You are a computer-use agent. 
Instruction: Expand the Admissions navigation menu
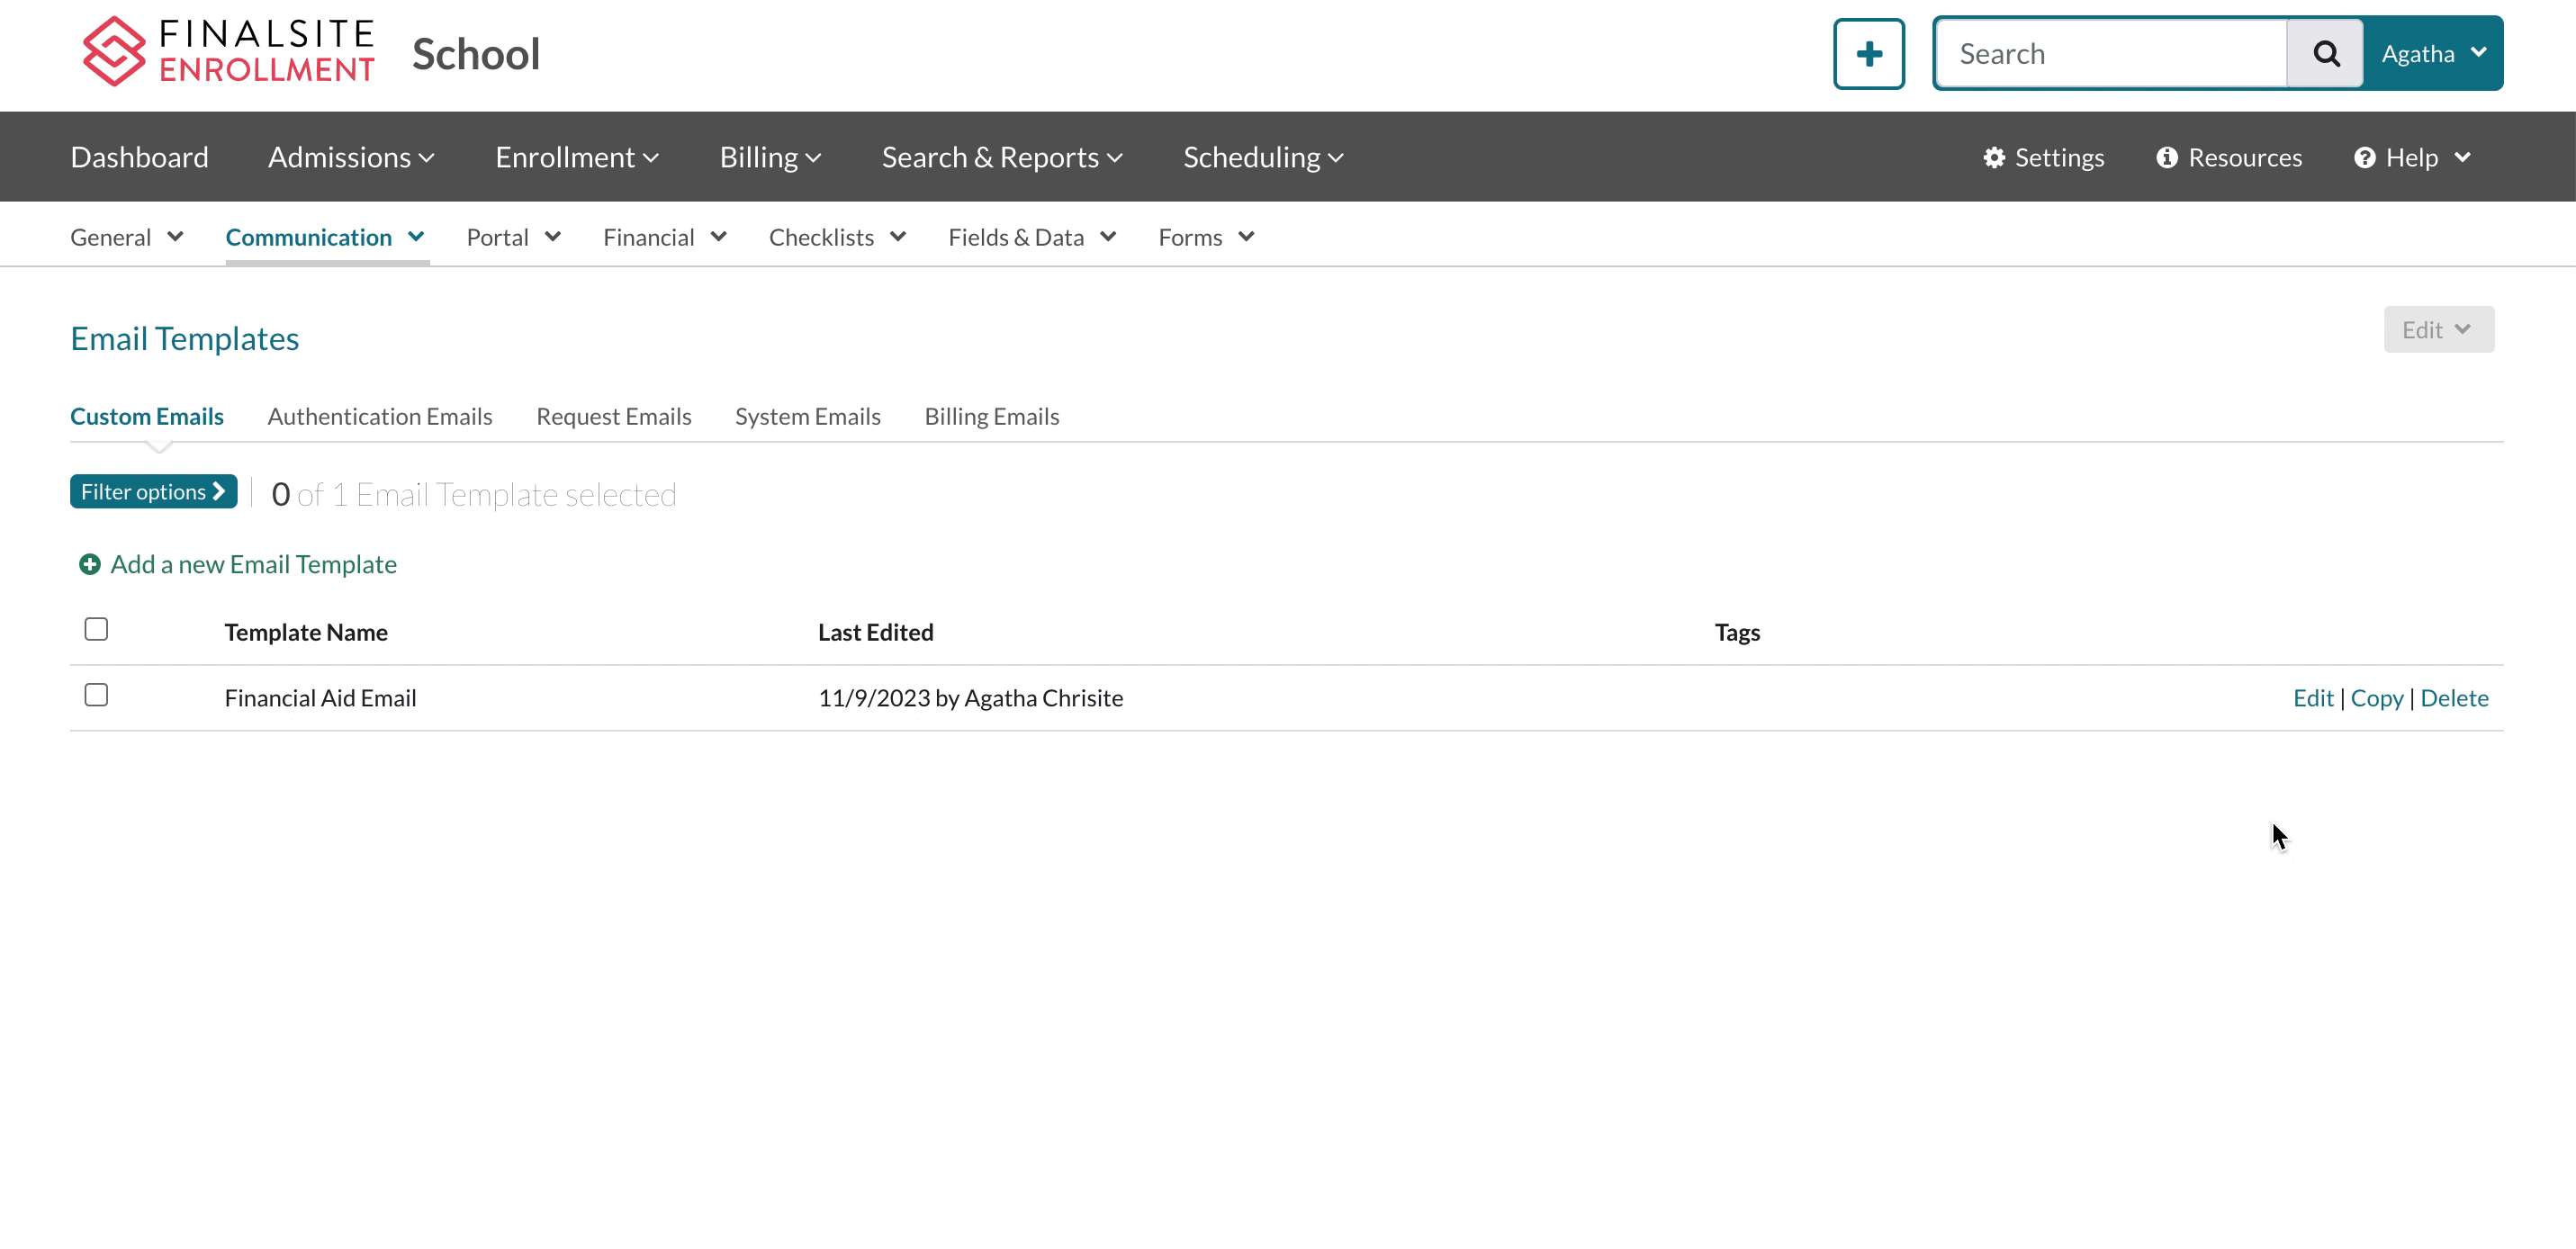(x=351, y=158)
